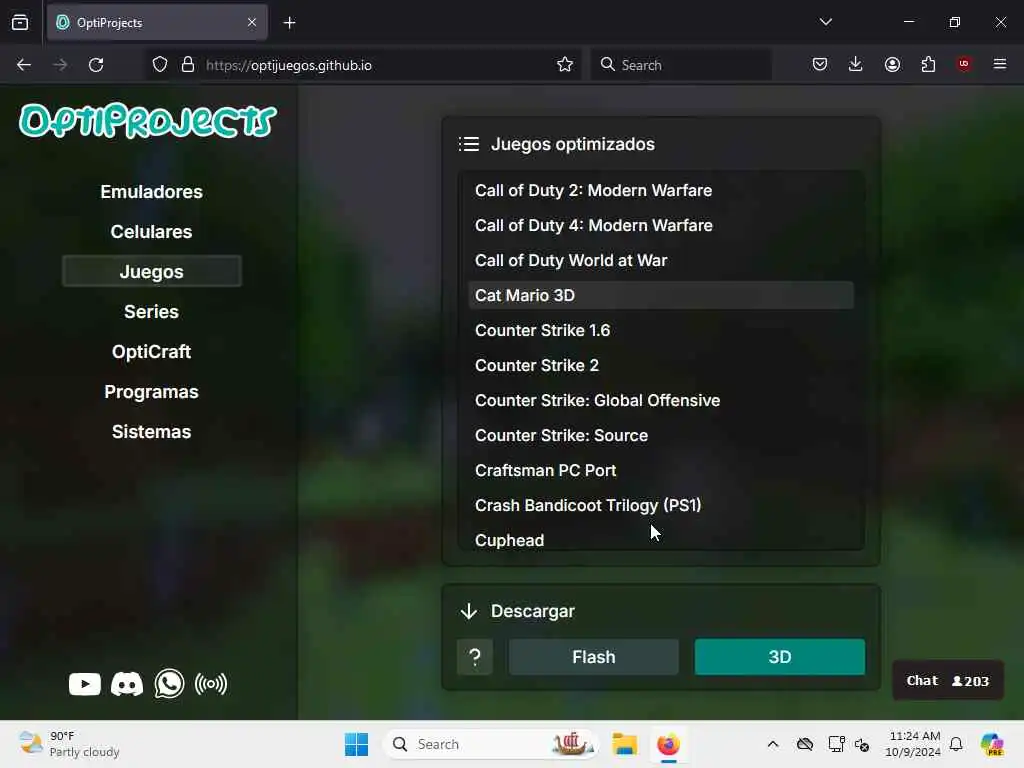Open the Chat 203 button

coord(948,681)
